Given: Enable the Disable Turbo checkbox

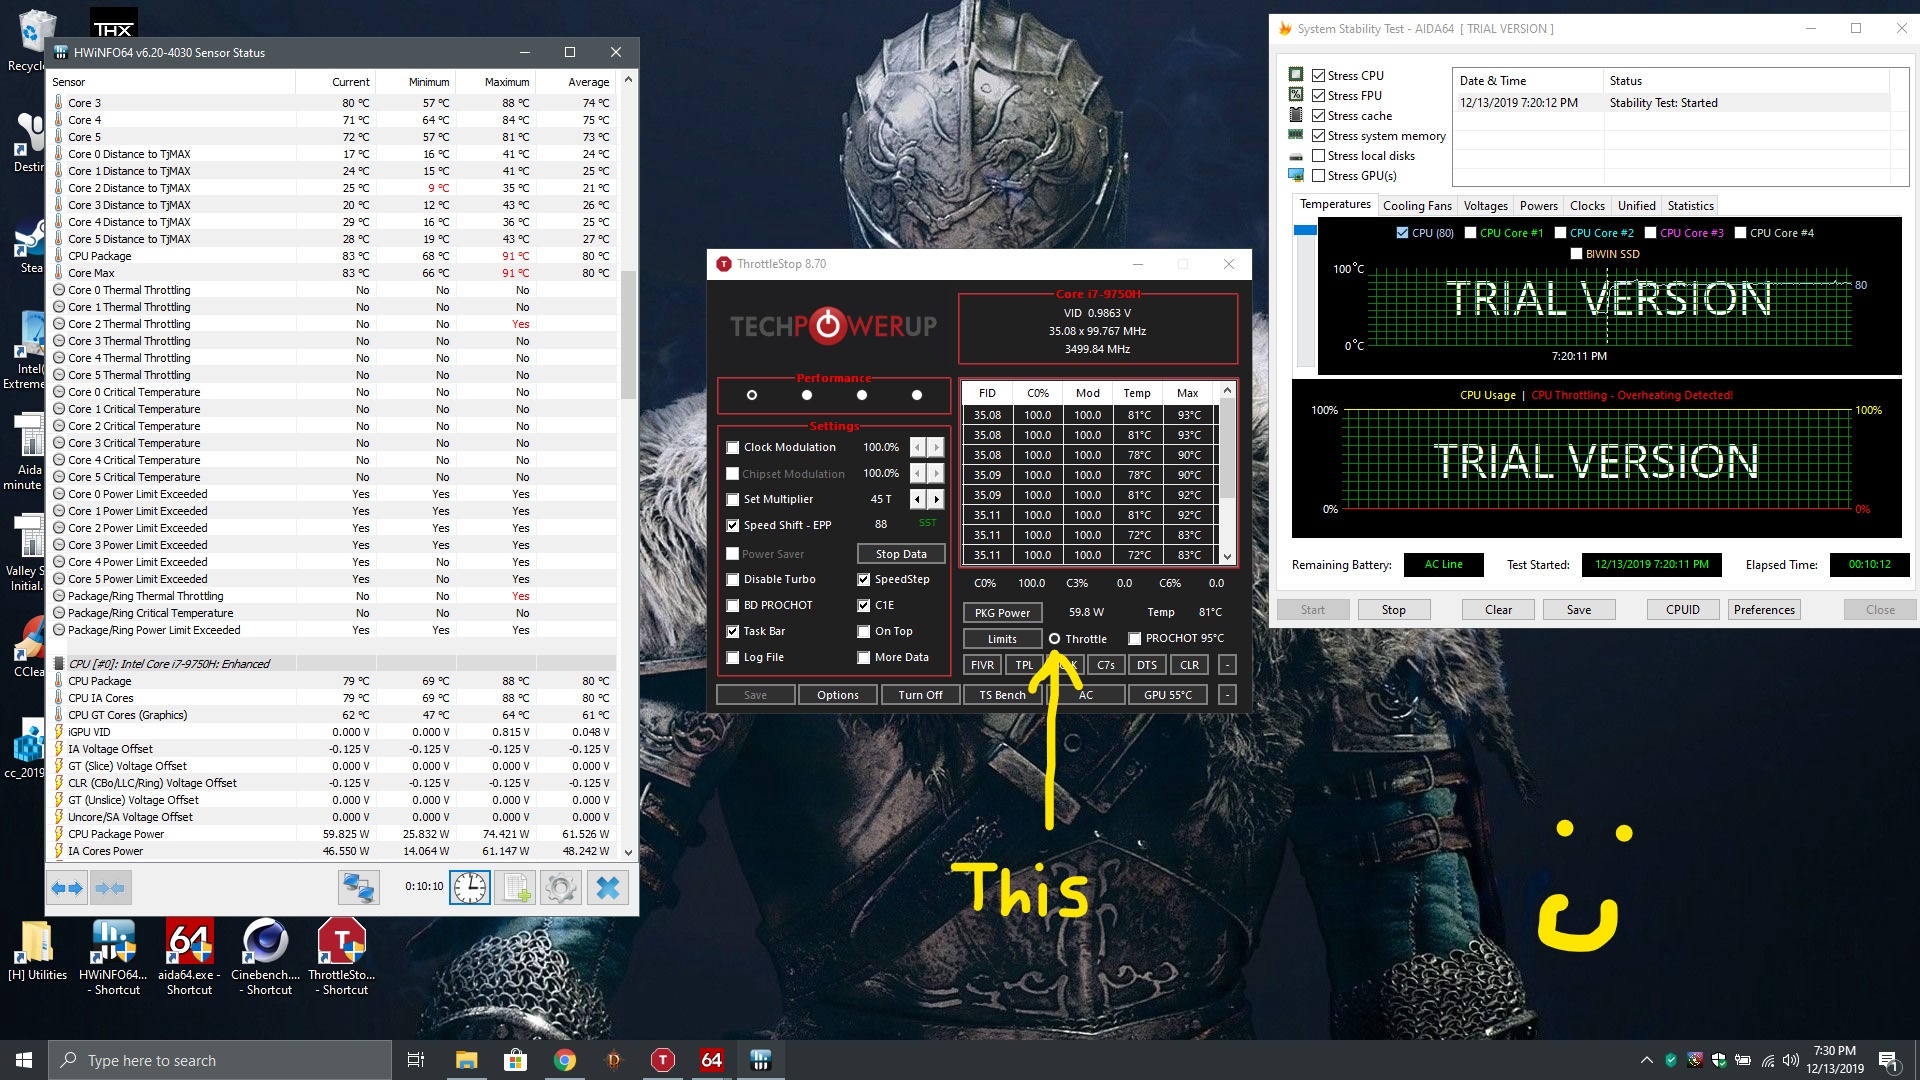Looking at the screenshot, I should 733,579.
